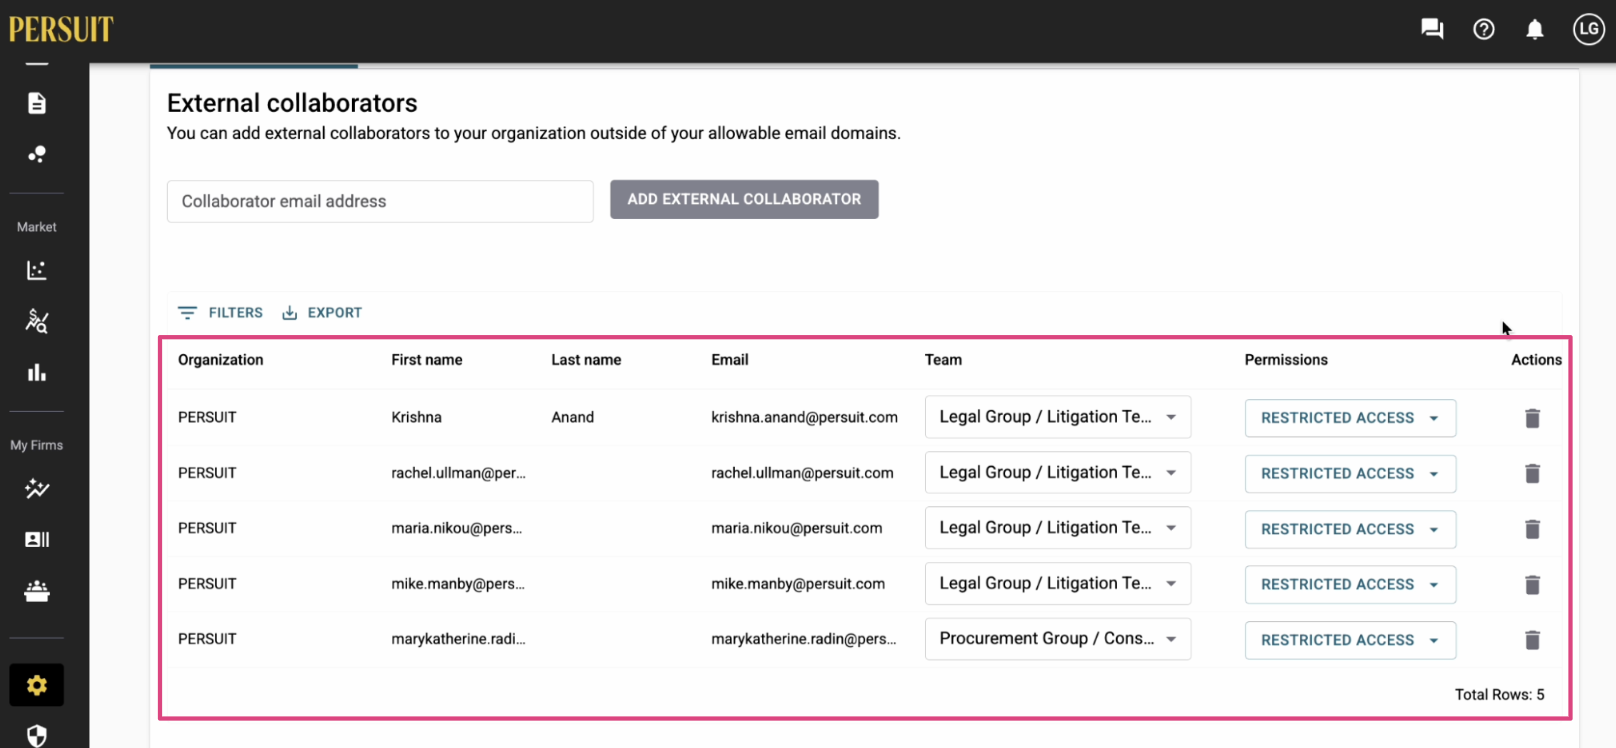
Task: Click ADD EXTERNAL COLLABORATOR button
Action: click(744, 199)
